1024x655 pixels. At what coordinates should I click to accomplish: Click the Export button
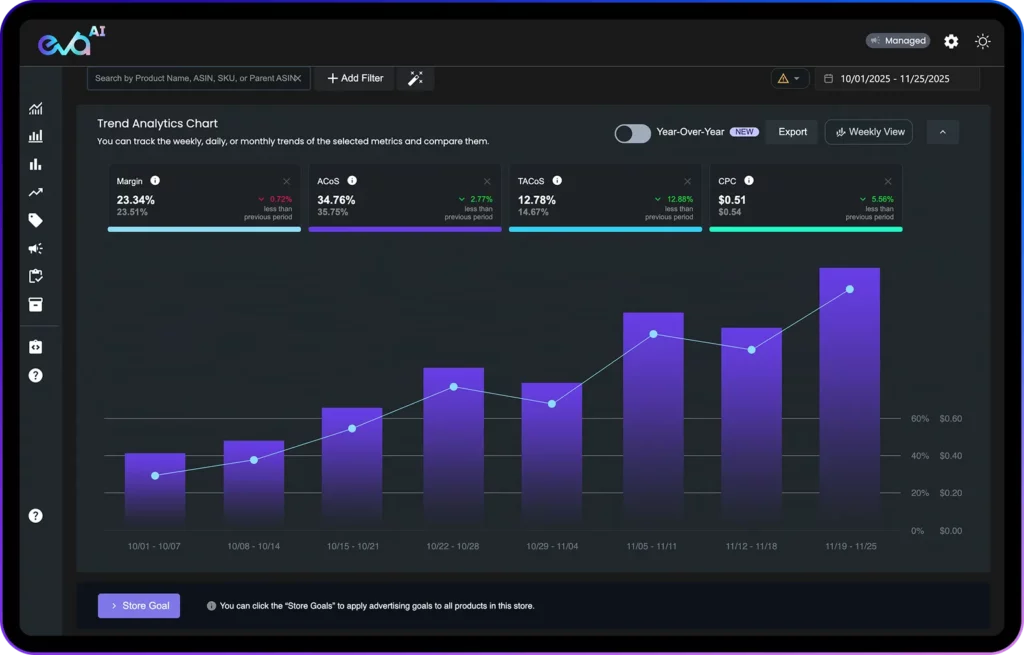[x=791, y=131]
